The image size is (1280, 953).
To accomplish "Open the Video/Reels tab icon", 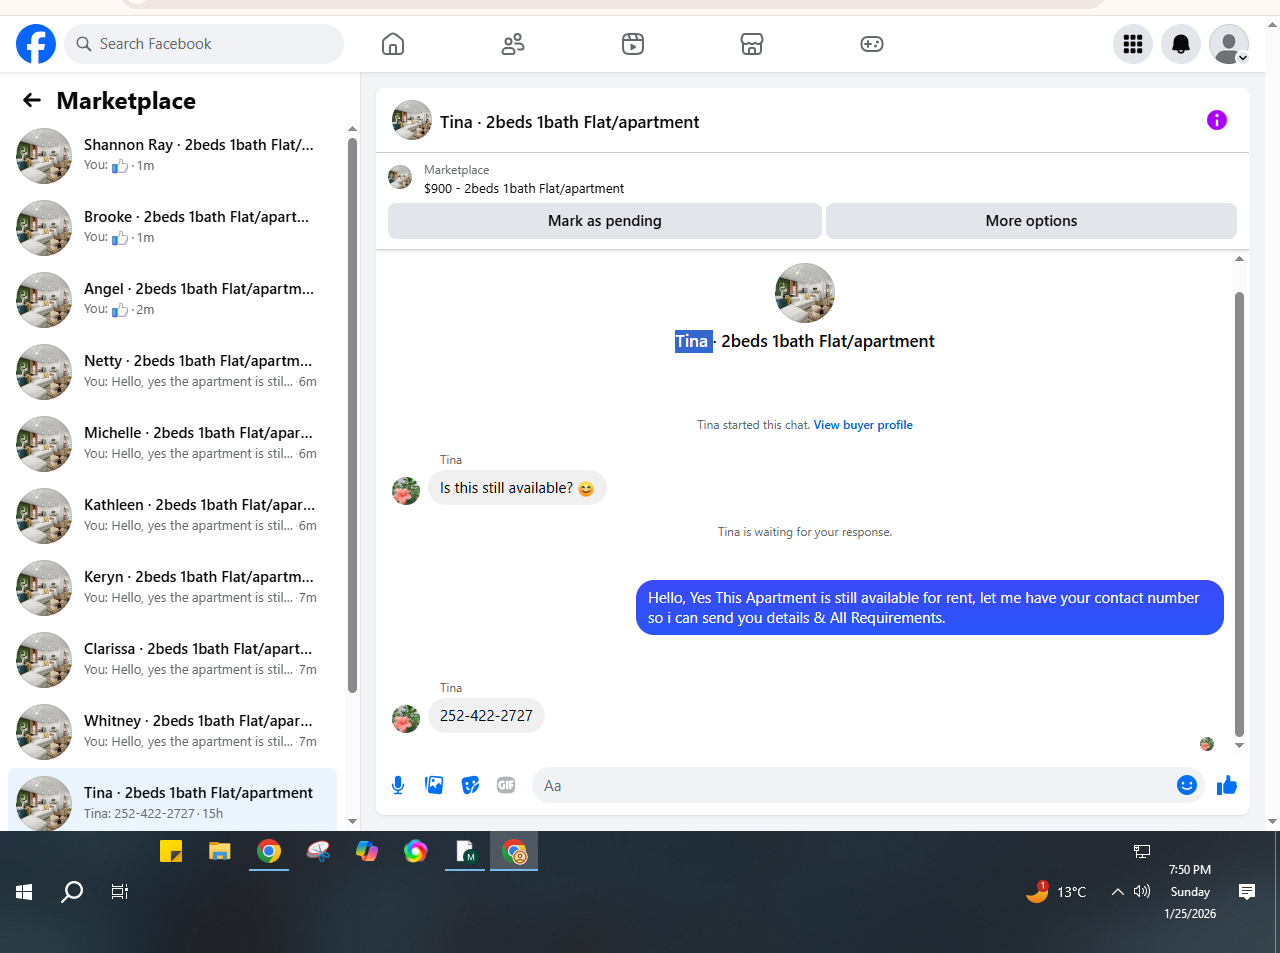I will tap(633, 44).
